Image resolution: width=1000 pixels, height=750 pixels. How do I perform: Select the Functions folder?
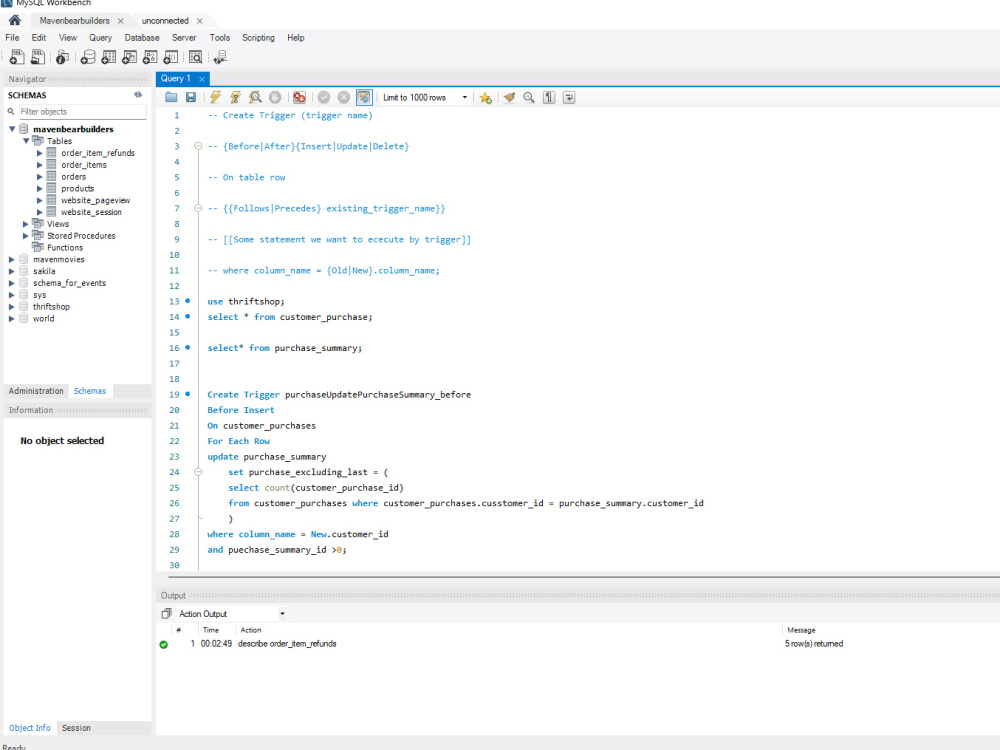[64, 247]
